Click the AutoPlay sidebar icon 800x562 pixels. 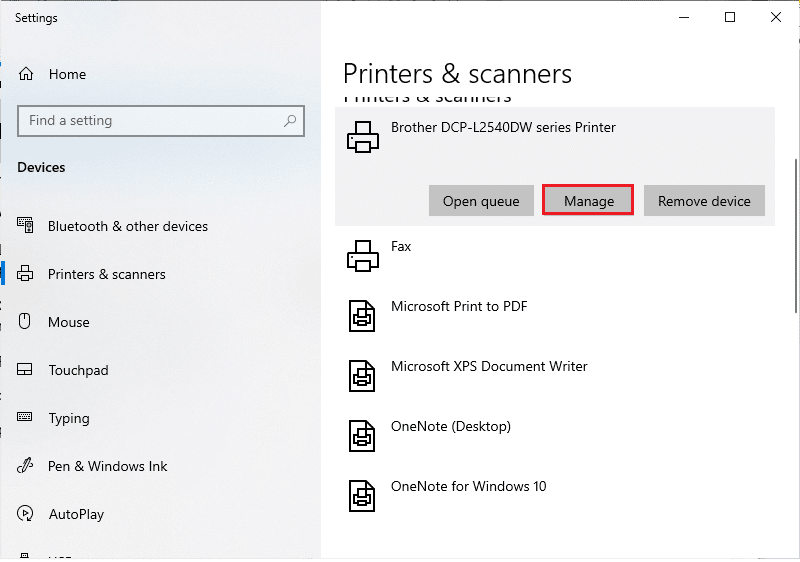pos(25,513)
